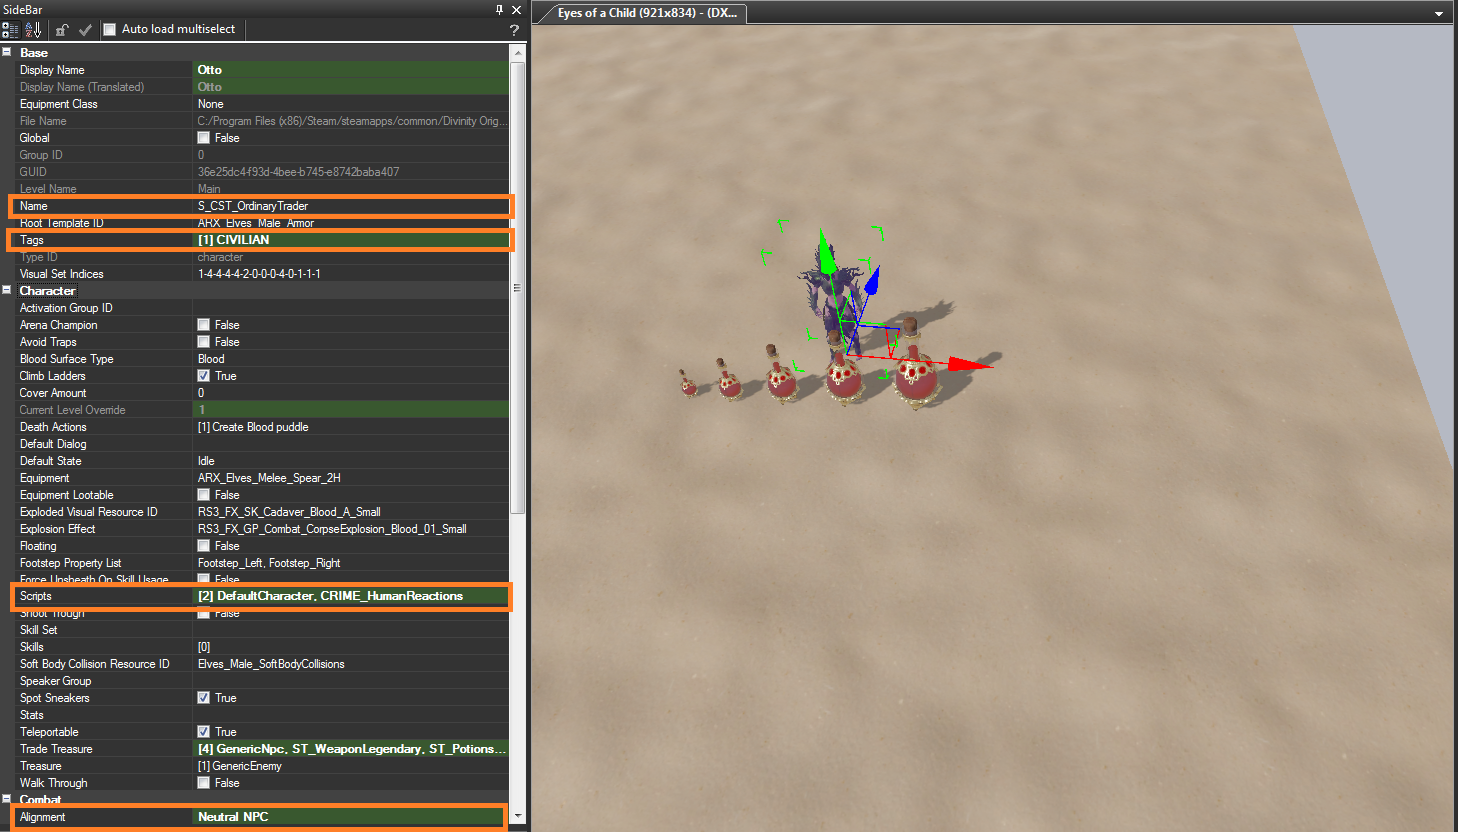Collapse the Character section
The height and width of the screenshot is (832, 1458).
pos(7,290)
